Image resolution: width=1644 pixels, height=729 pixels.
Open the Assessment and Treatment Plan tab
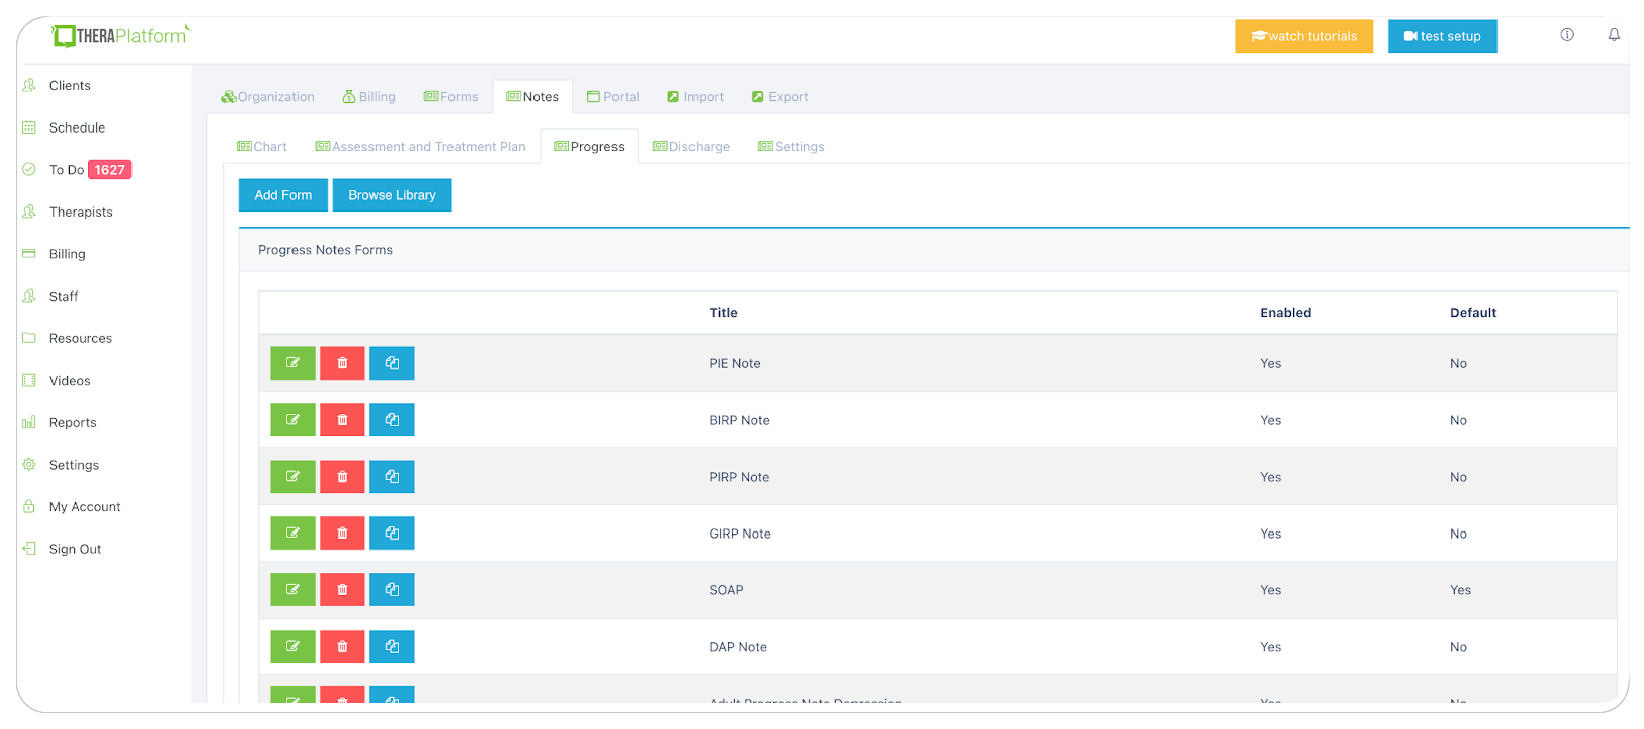420,147
